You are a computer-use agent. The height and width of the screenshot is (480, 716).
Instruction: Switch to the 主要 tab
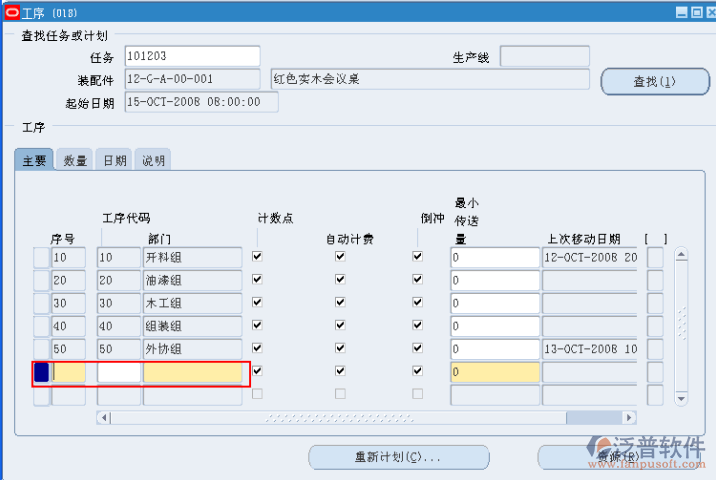[35, 160]
